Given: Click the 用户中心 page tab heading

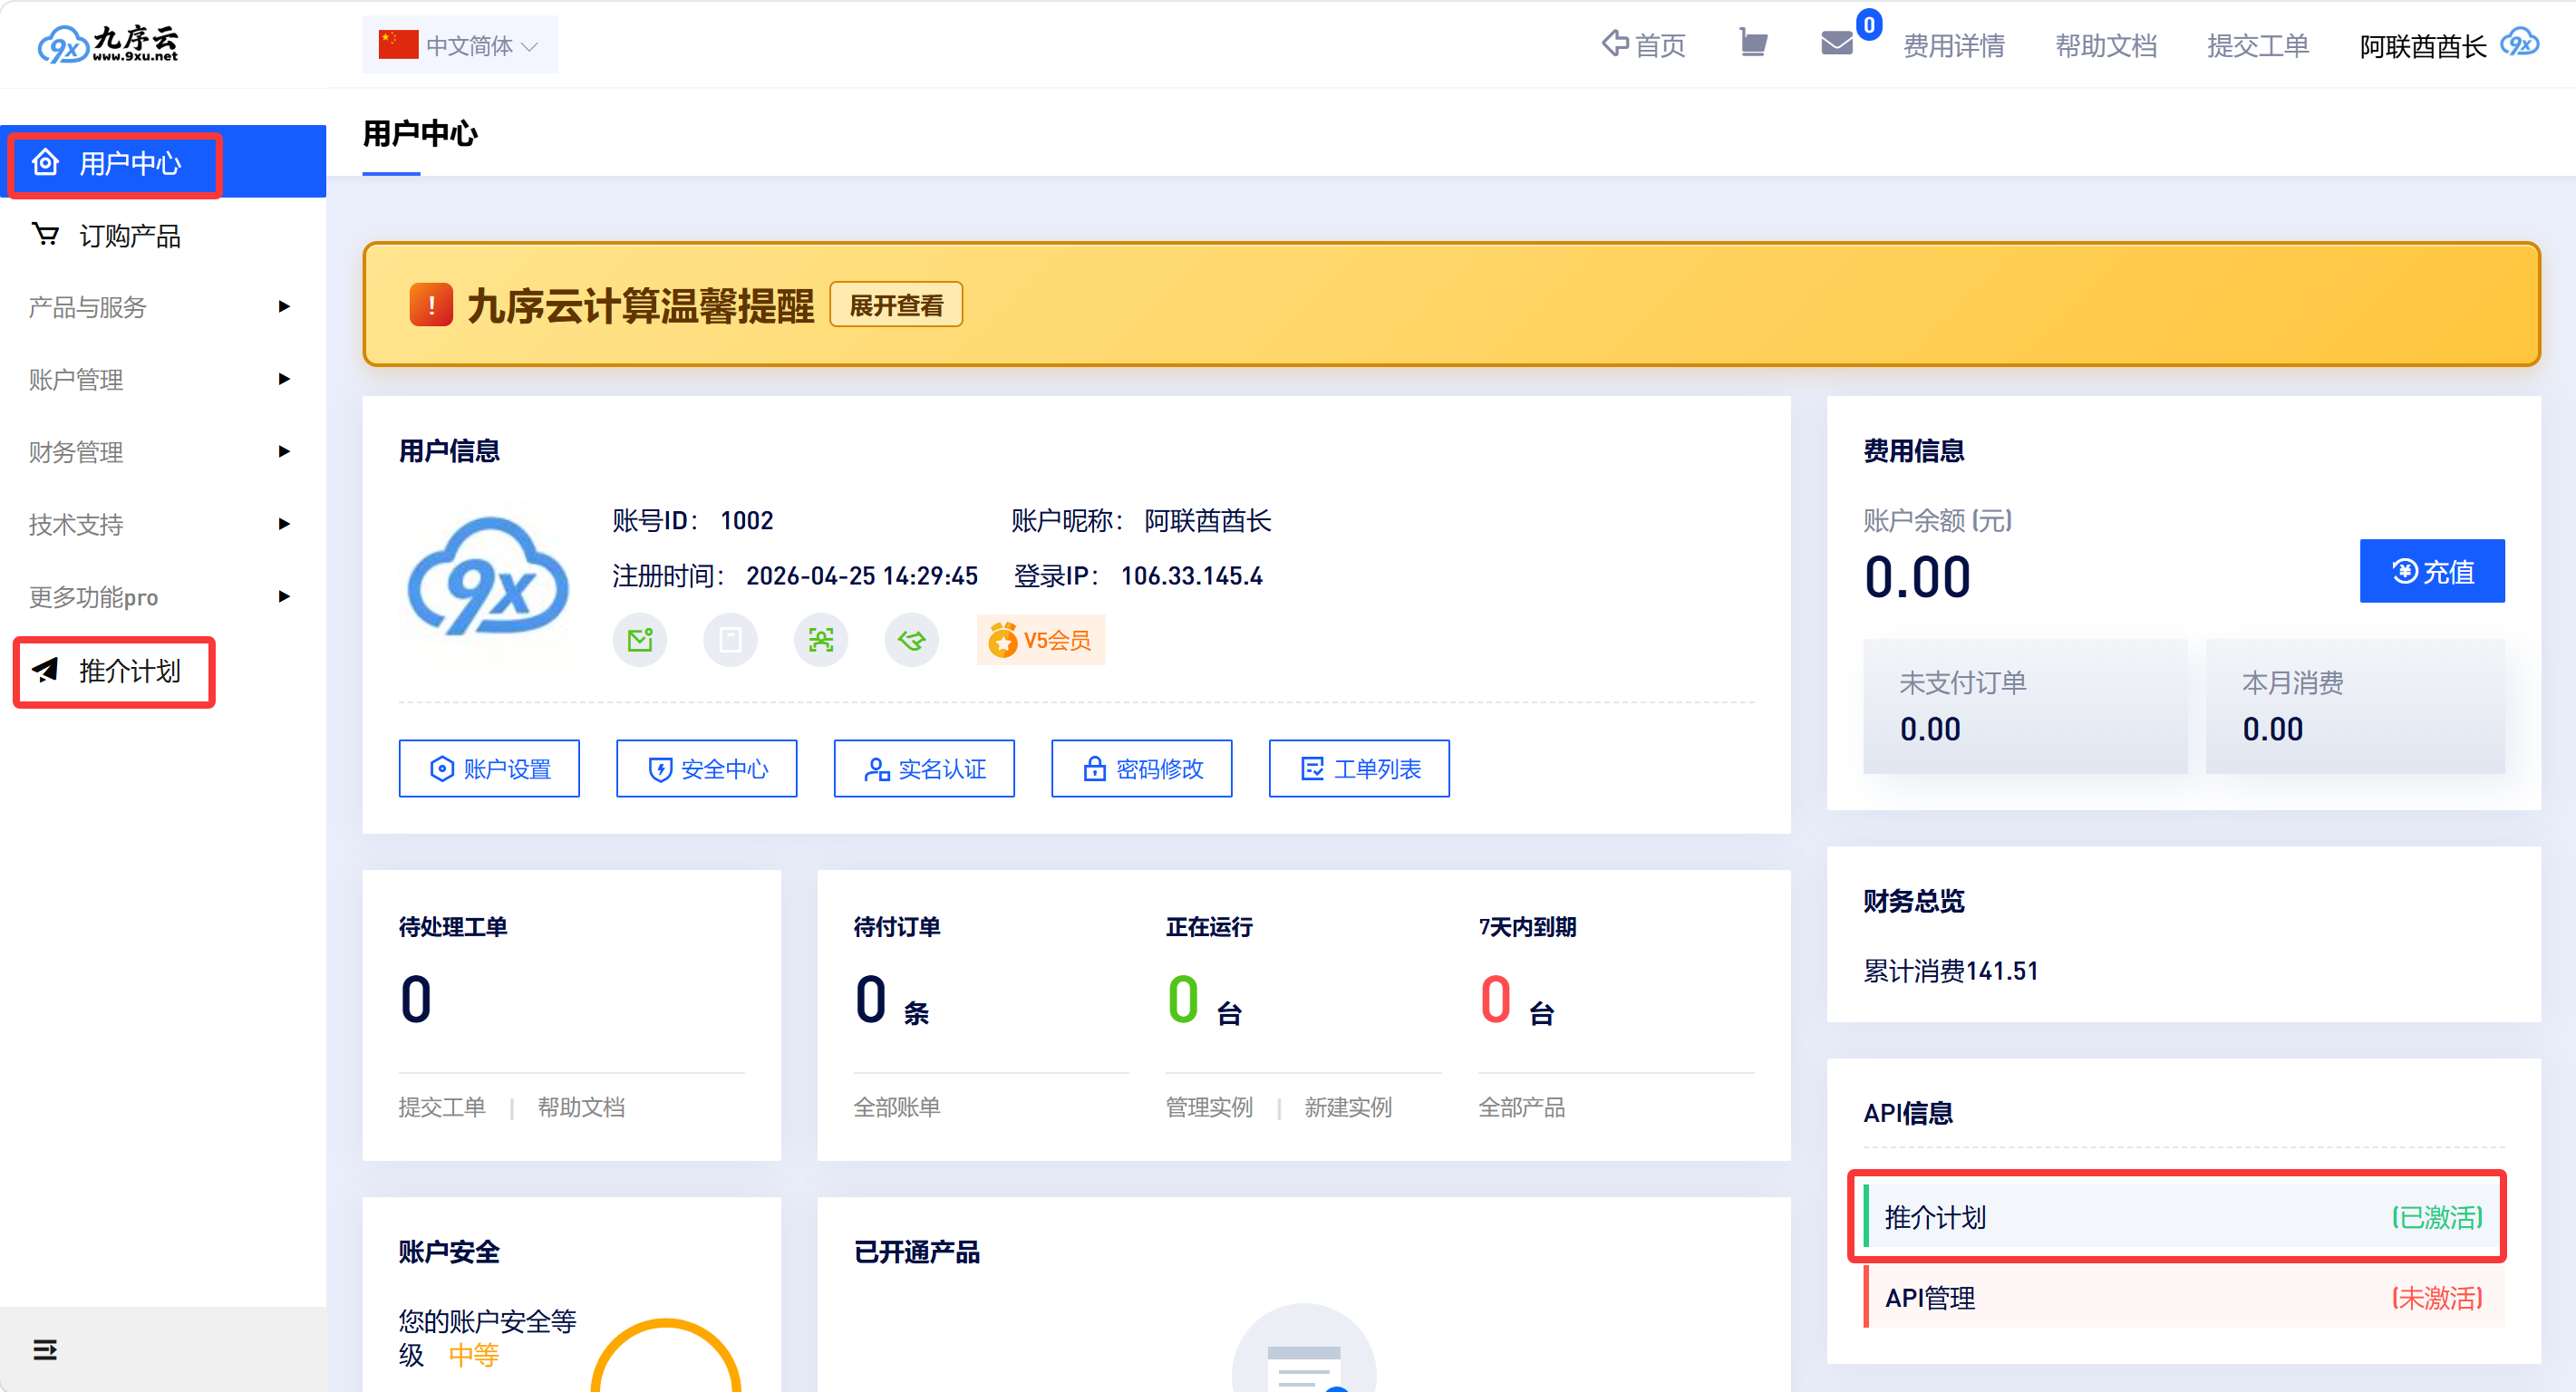Looking at the screenshot, I should point(420,133).
